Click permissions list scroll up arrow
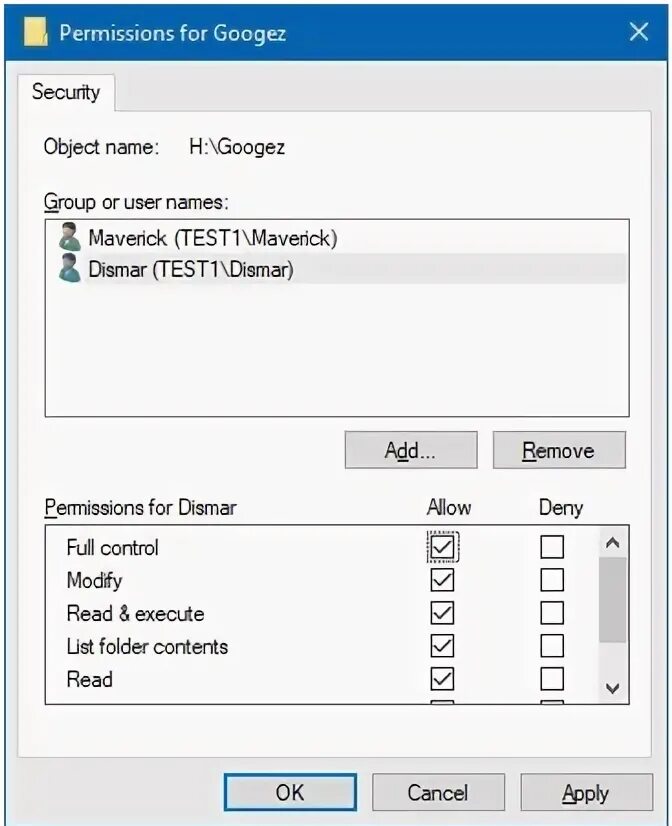The image size is (672, 826). (x=612, y=542)
